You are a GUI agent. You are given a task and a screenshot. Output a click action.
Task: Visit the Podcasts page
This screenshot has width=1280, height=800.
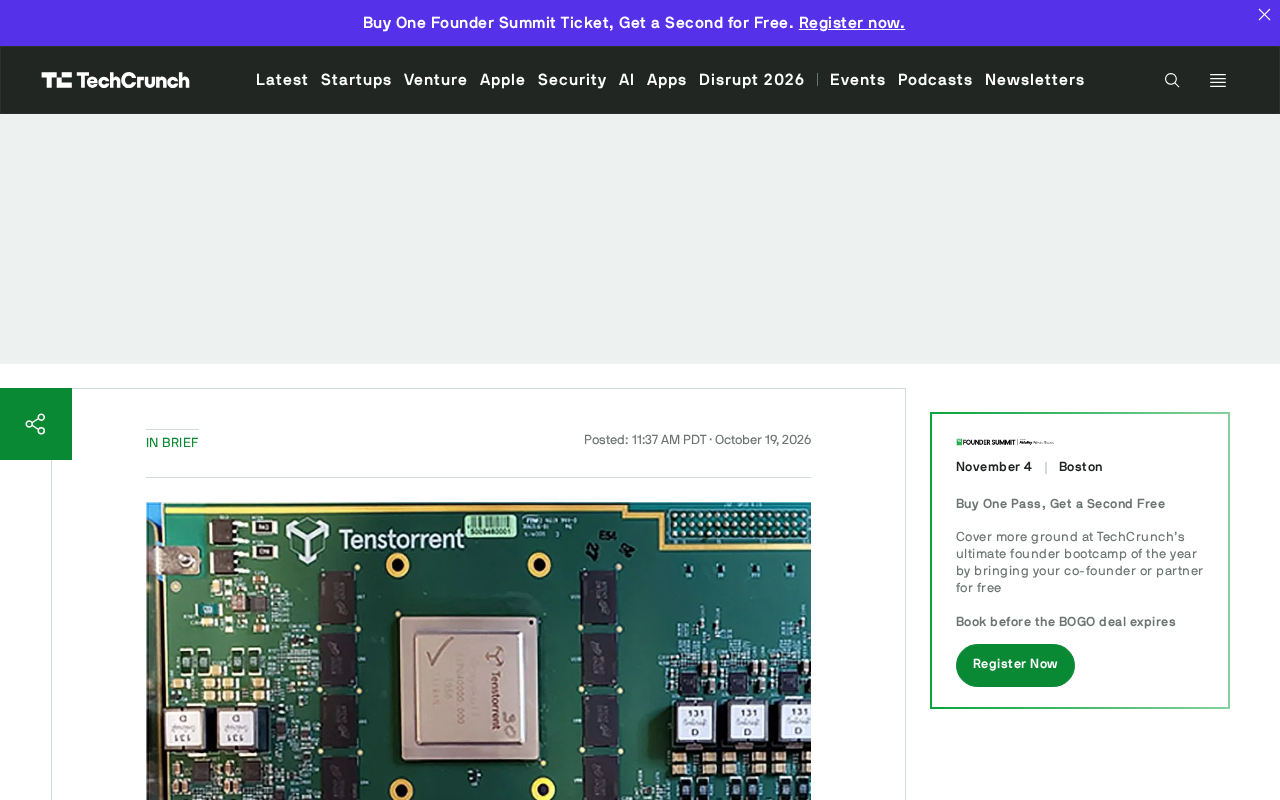coord(935,80)
